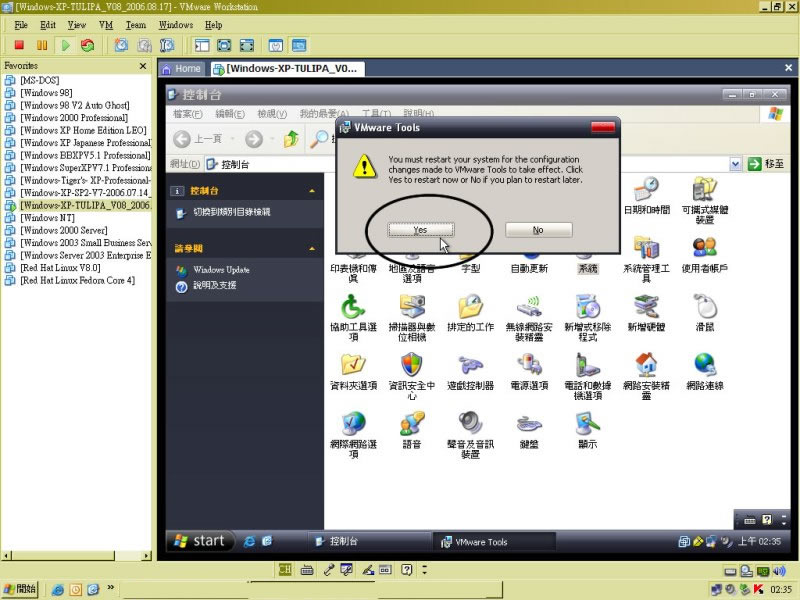Open the Help menu in VMware Workstation
This screenshot has width=800, height=600.
(x=213, y=25)
